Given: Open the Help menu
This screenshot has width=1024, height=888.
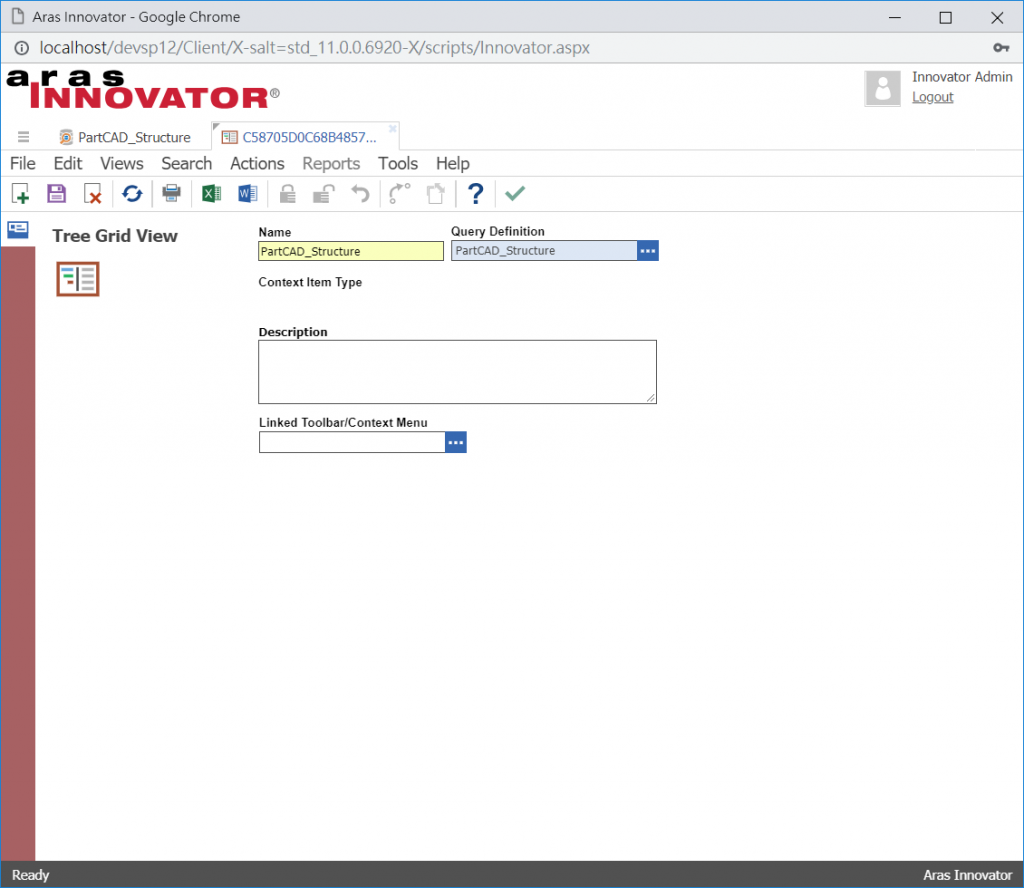Looking at the screenshot, I should coord(453,163).
